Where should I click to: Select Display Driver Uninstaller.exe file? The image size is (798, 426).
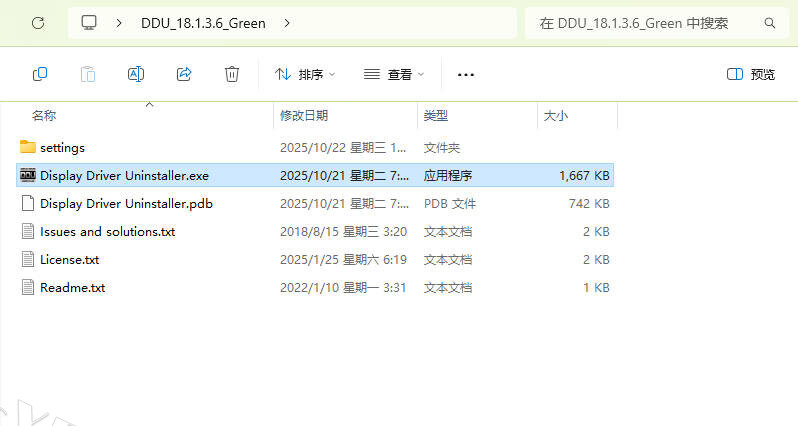pos(124,175)
